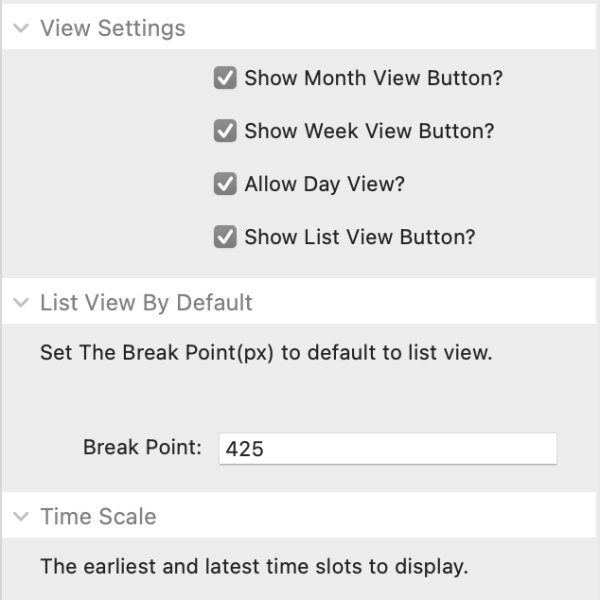Collapse the Time Scale section chevron
The width and height of the screenshot is (600, 600).
21,517
